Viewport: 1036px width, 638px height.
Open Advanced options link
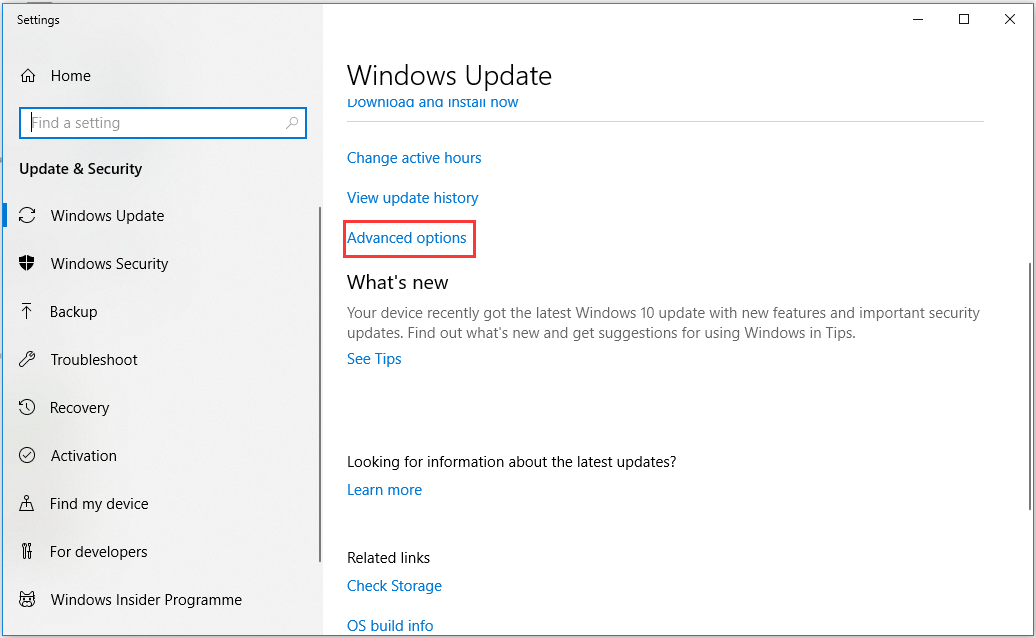pyautogui.click(x=406, y=238)
